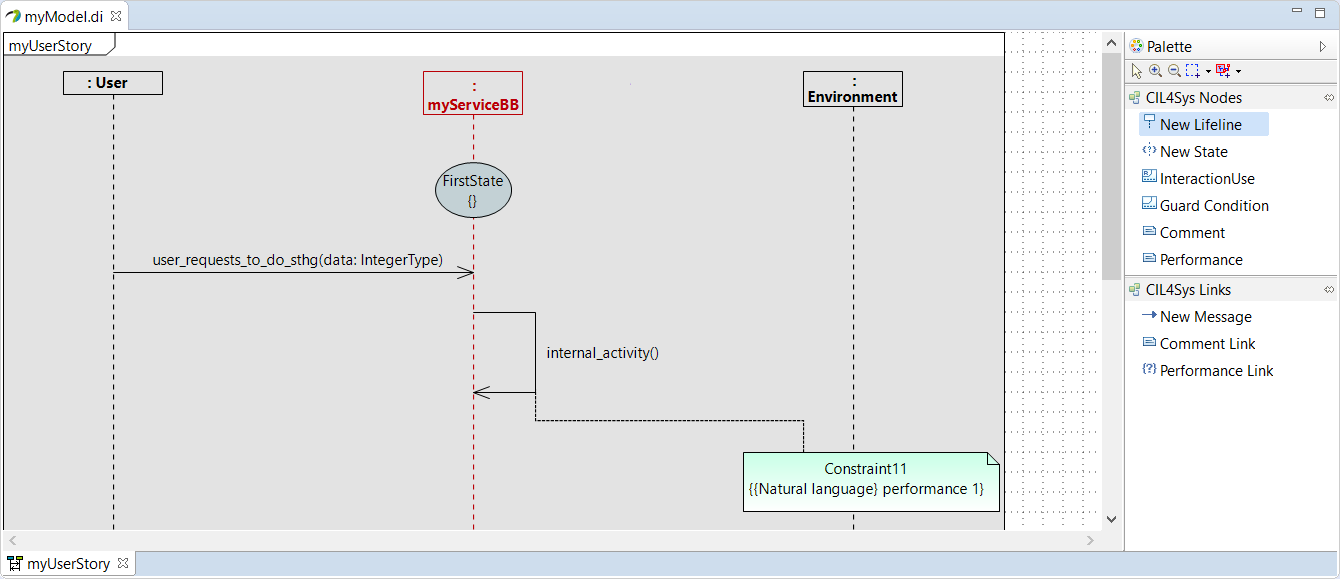Screen dimensions: 1340x579
Task: Select the New Message link tool
Action: (x=1197, y=317)
